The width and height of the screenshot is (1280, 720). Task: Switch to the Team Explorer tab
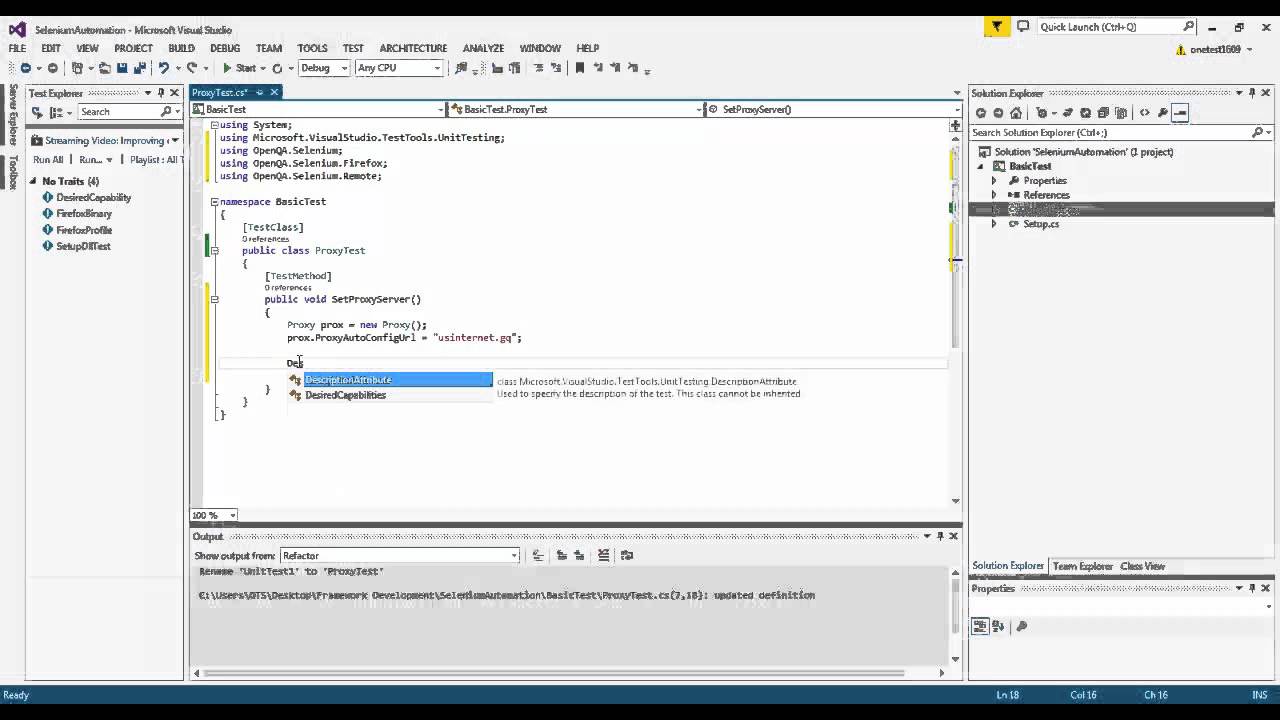coord(1082,566)
